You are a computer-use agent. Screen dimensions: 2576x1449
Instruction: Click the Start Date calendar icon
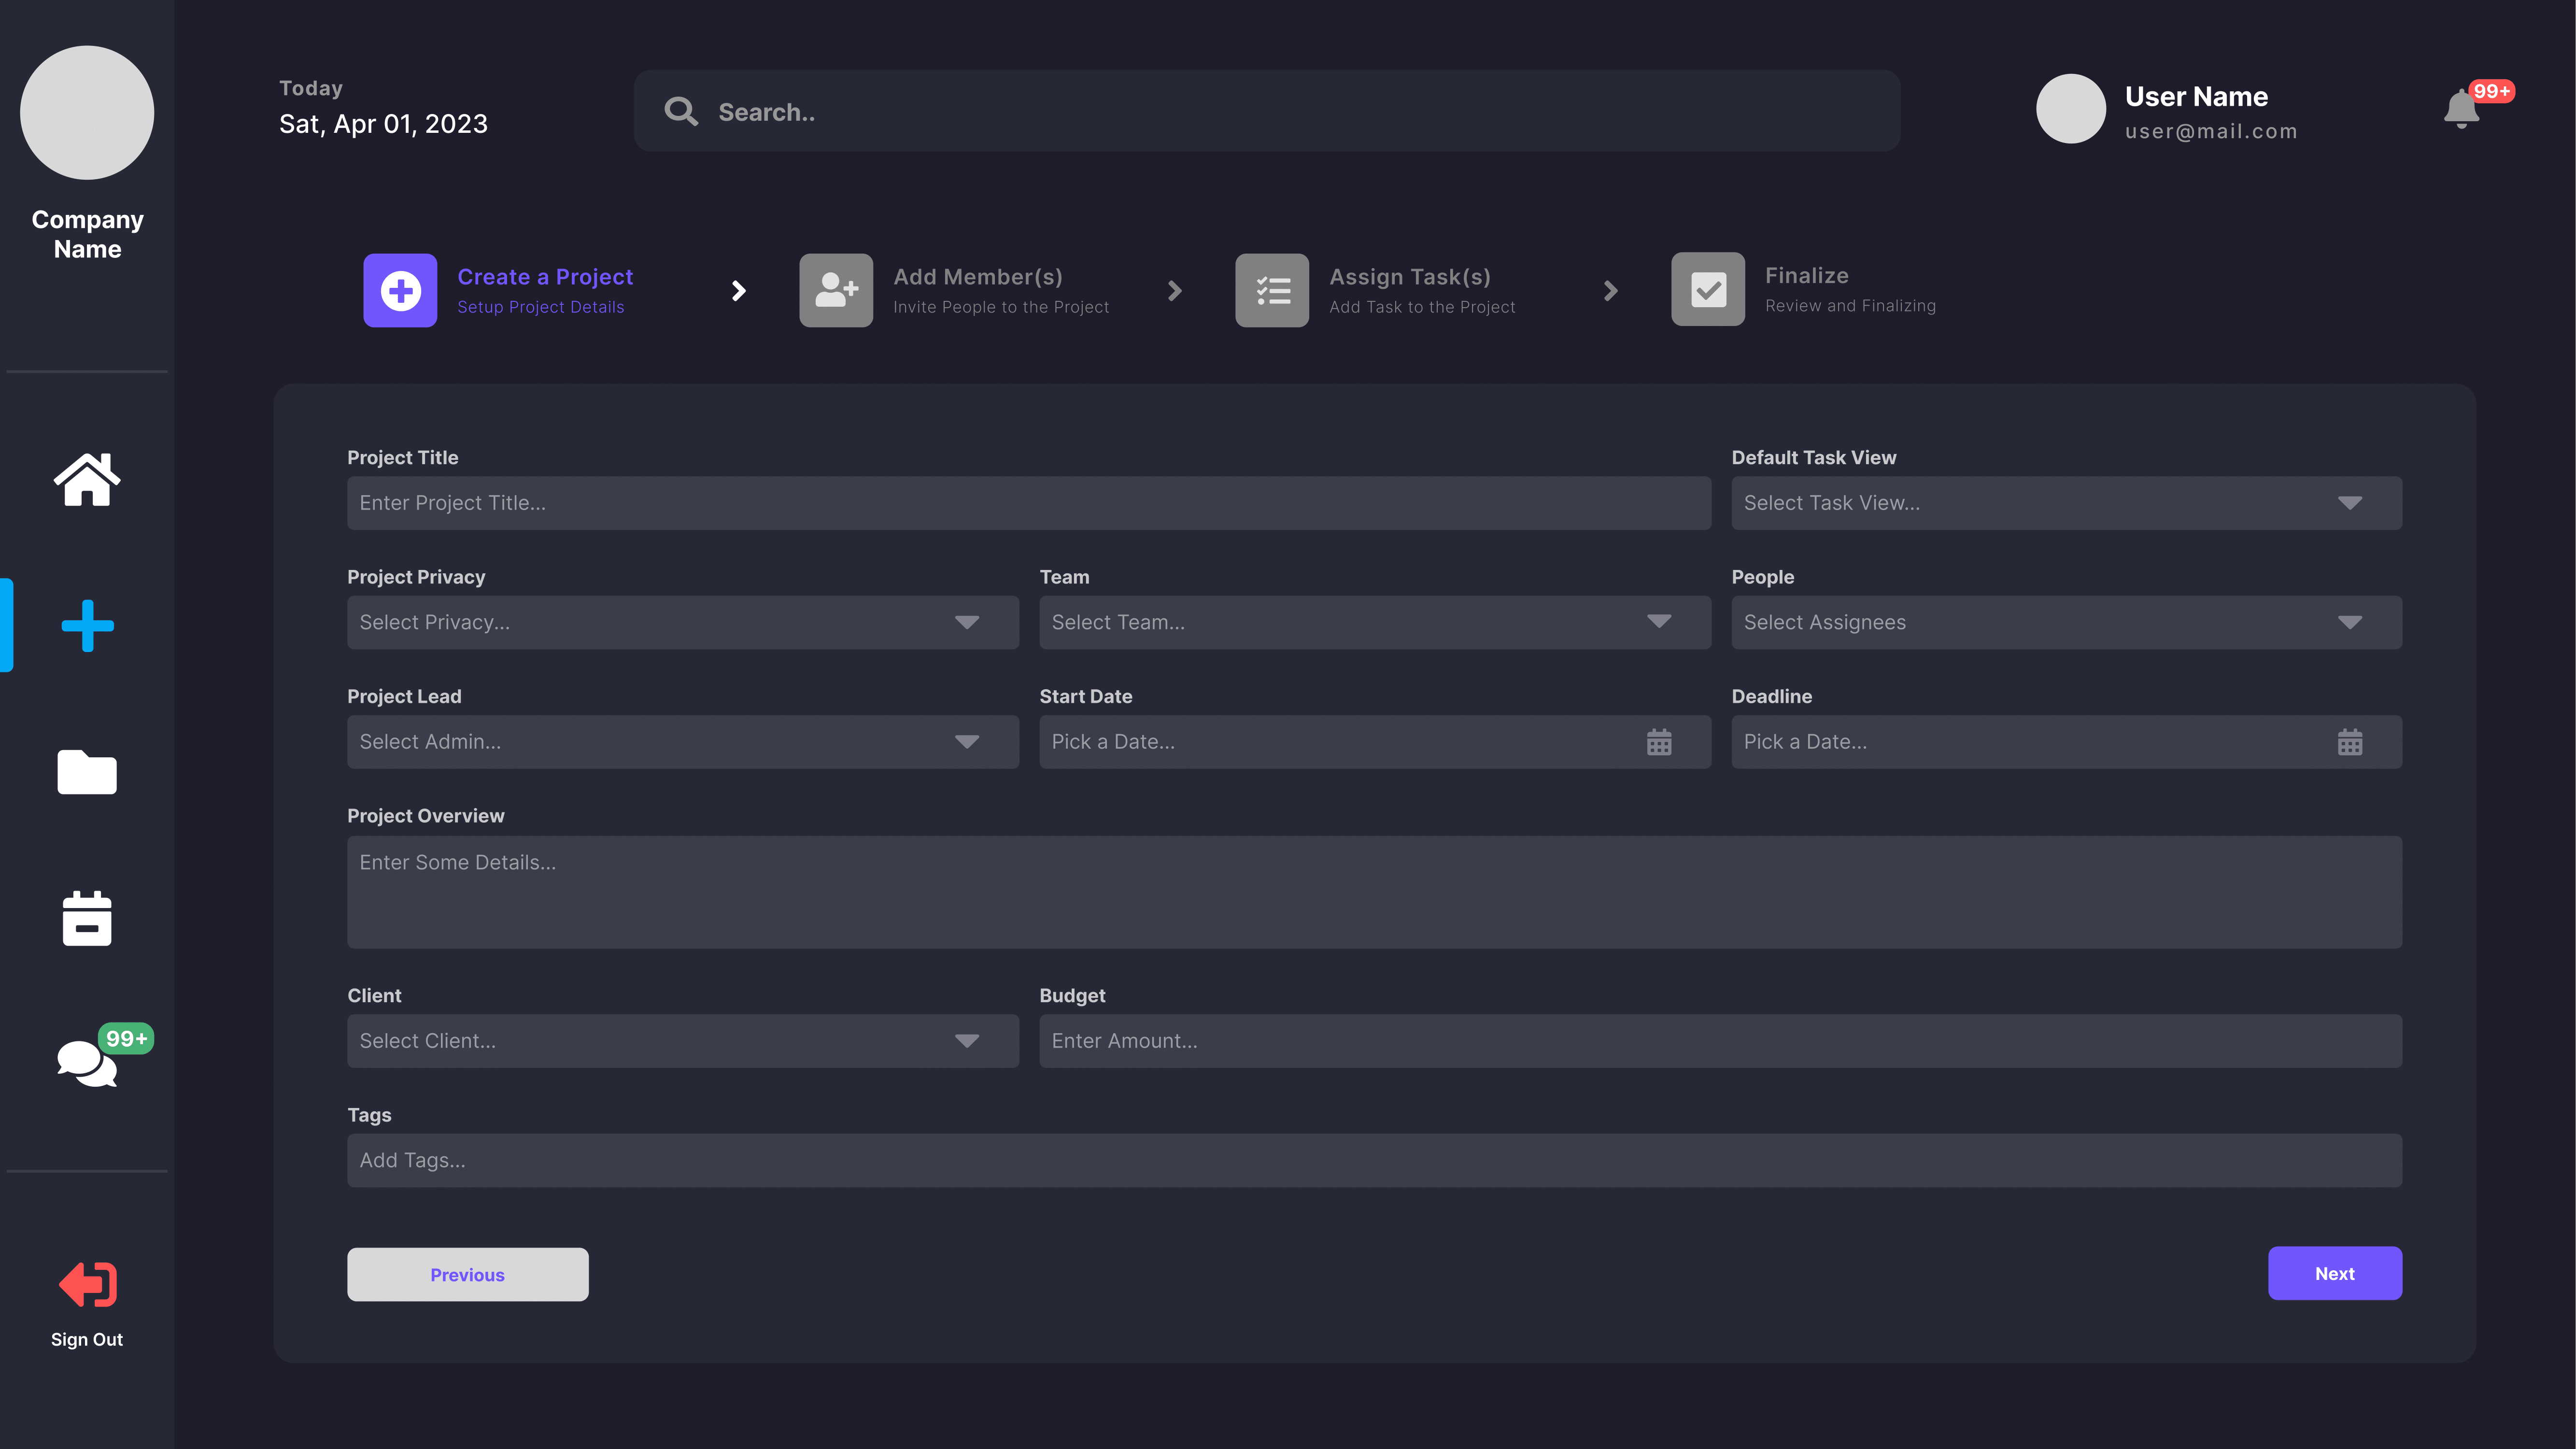click(x=1659, y=742)
